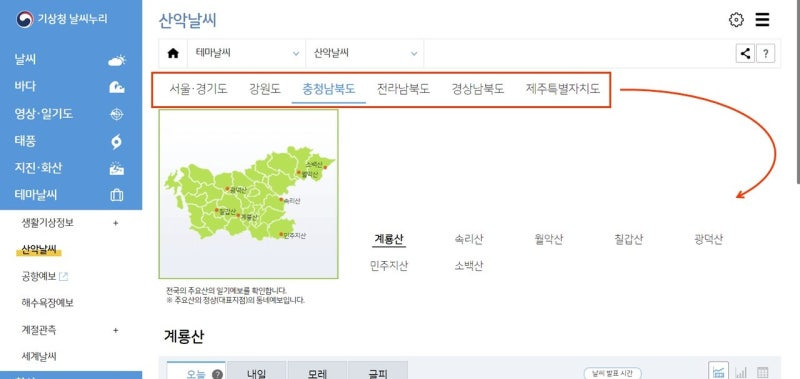Open the 테마날씨 breadcrumb dropdown
Screen dimensions: 800x379
click(246, 53)
